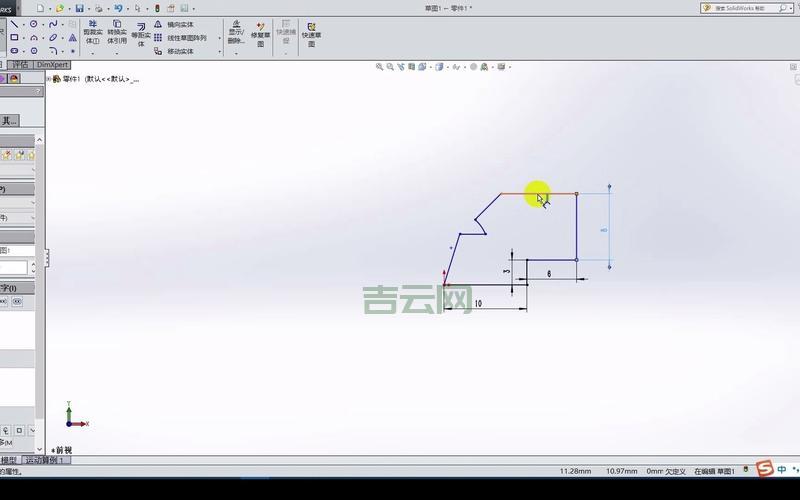Select the dimension 10 on the sketch
This screenshot has width=800, height=500.
click(x=478, y=303)
